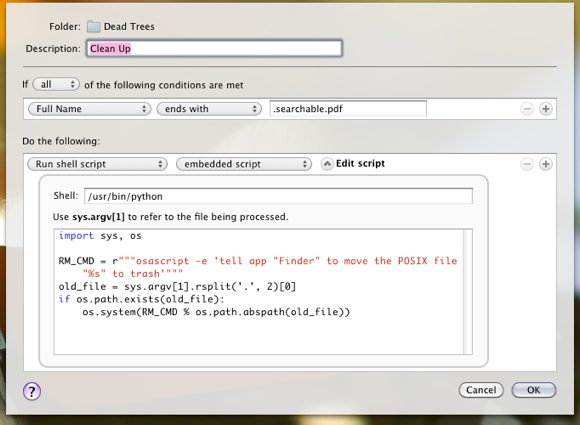The width and height of the screenshot is (580, 425).
Task: Open the Run shell script action dropdown
Action: click(x=97, y=164)
